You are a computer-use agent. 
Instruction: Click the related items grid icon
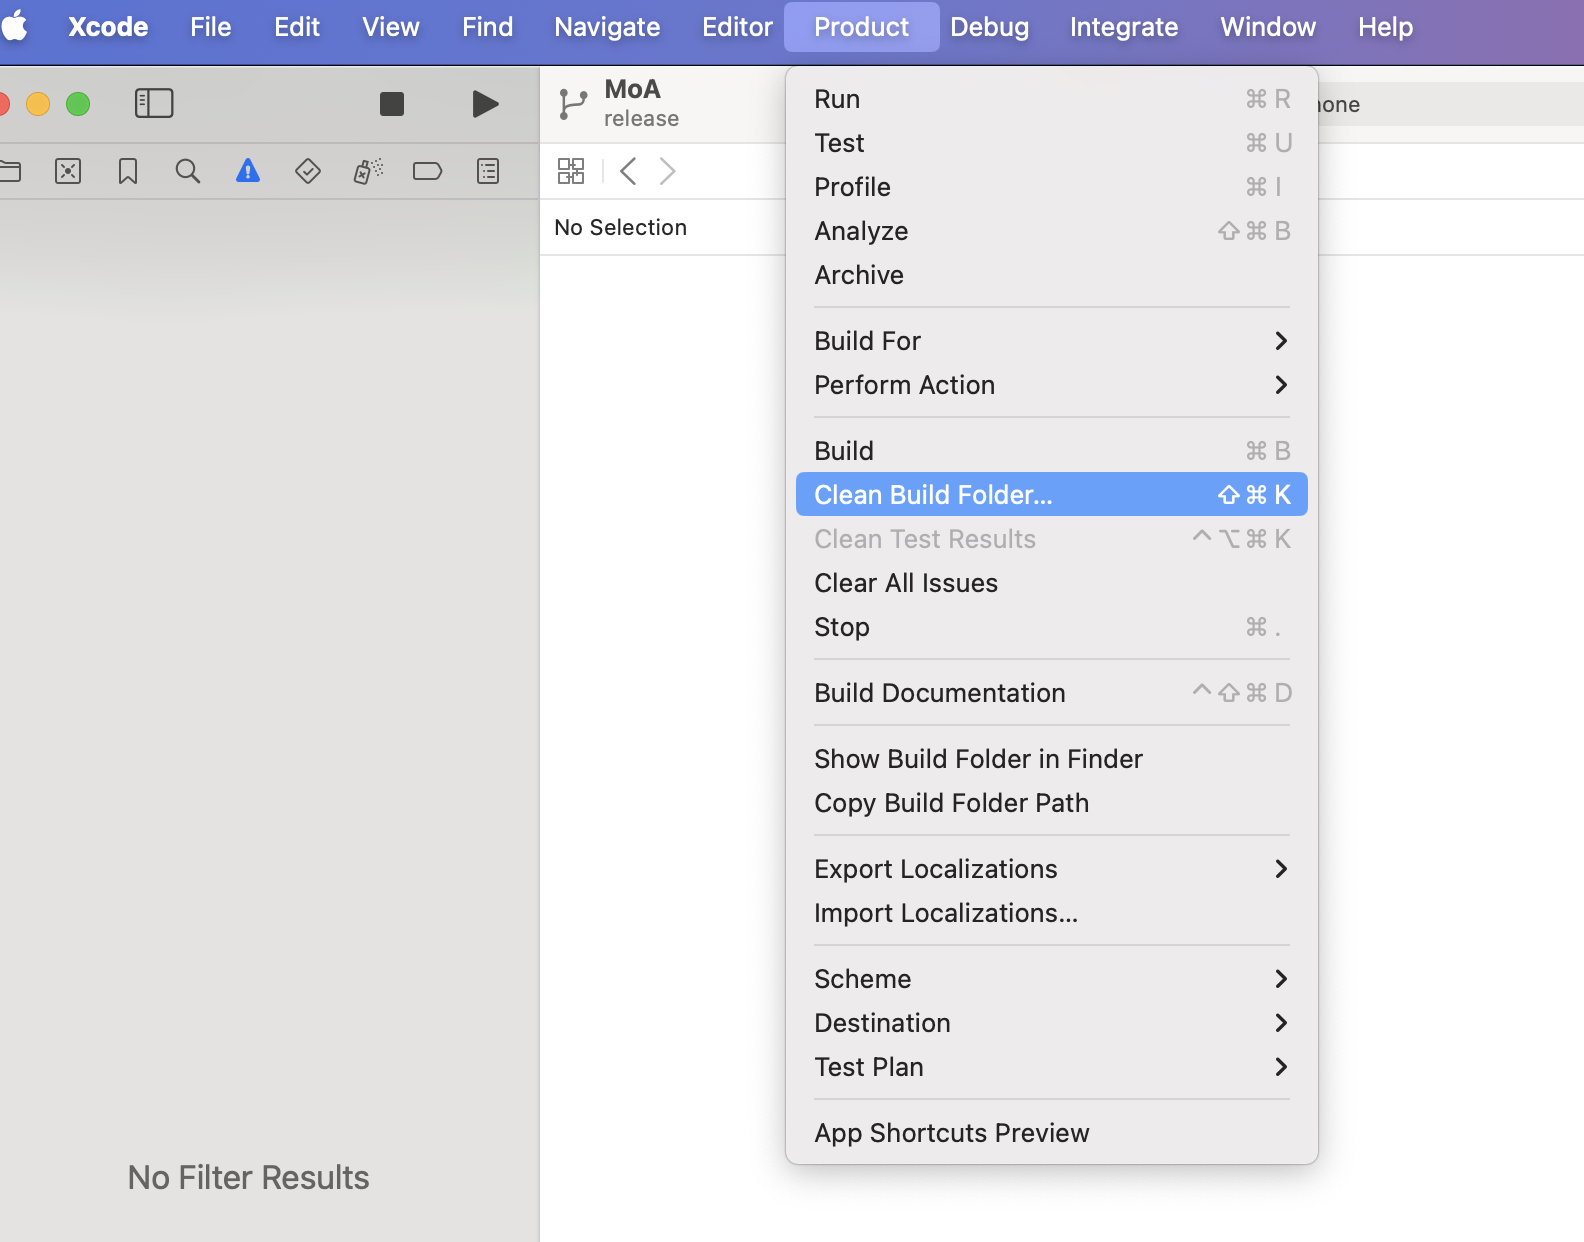coord(571,171)
